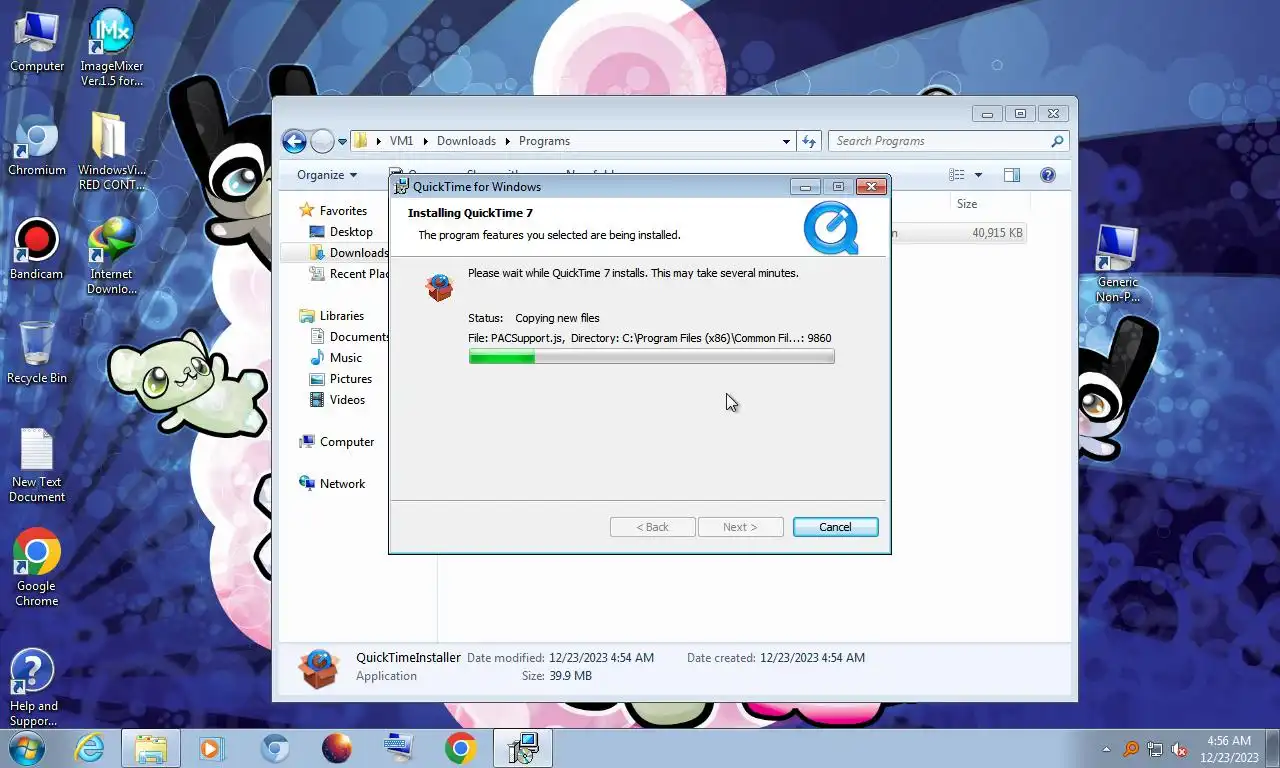Select Libraries in the navigation pane
The image size is (1280, 768).
coord(342,316)
